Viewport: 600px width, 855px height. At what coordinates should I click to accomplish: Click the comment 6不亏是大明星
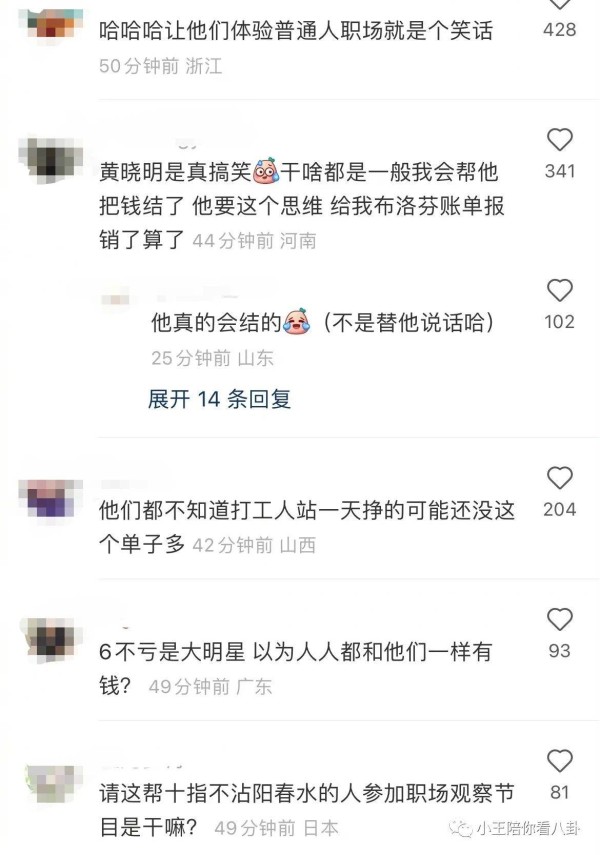[x=296, y=669]
